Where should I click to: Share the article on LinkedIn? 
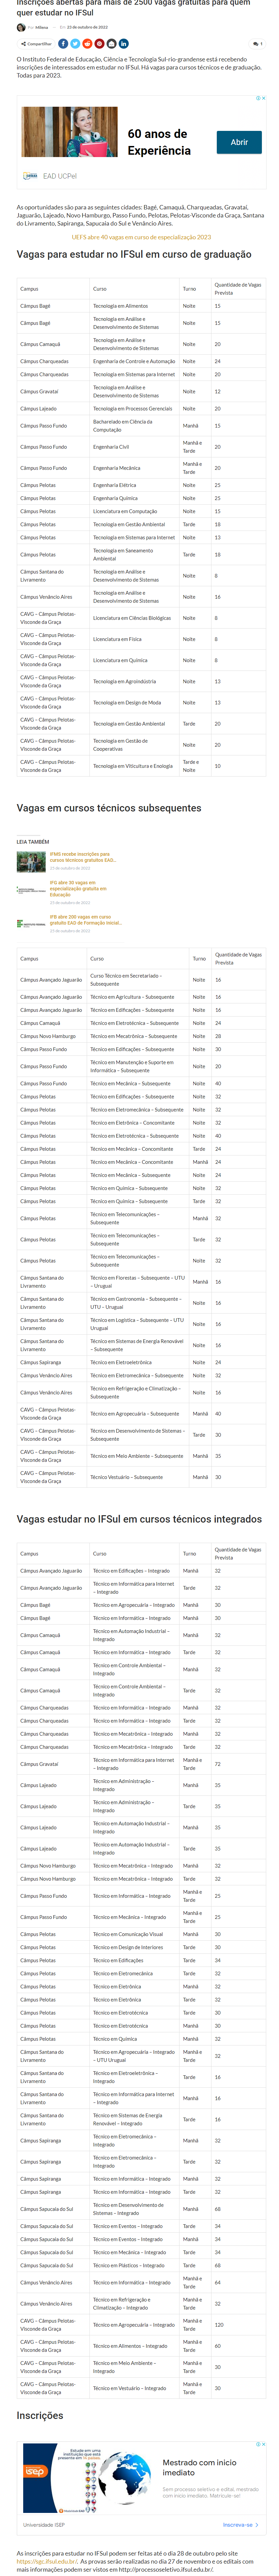[x=123, y=44]
